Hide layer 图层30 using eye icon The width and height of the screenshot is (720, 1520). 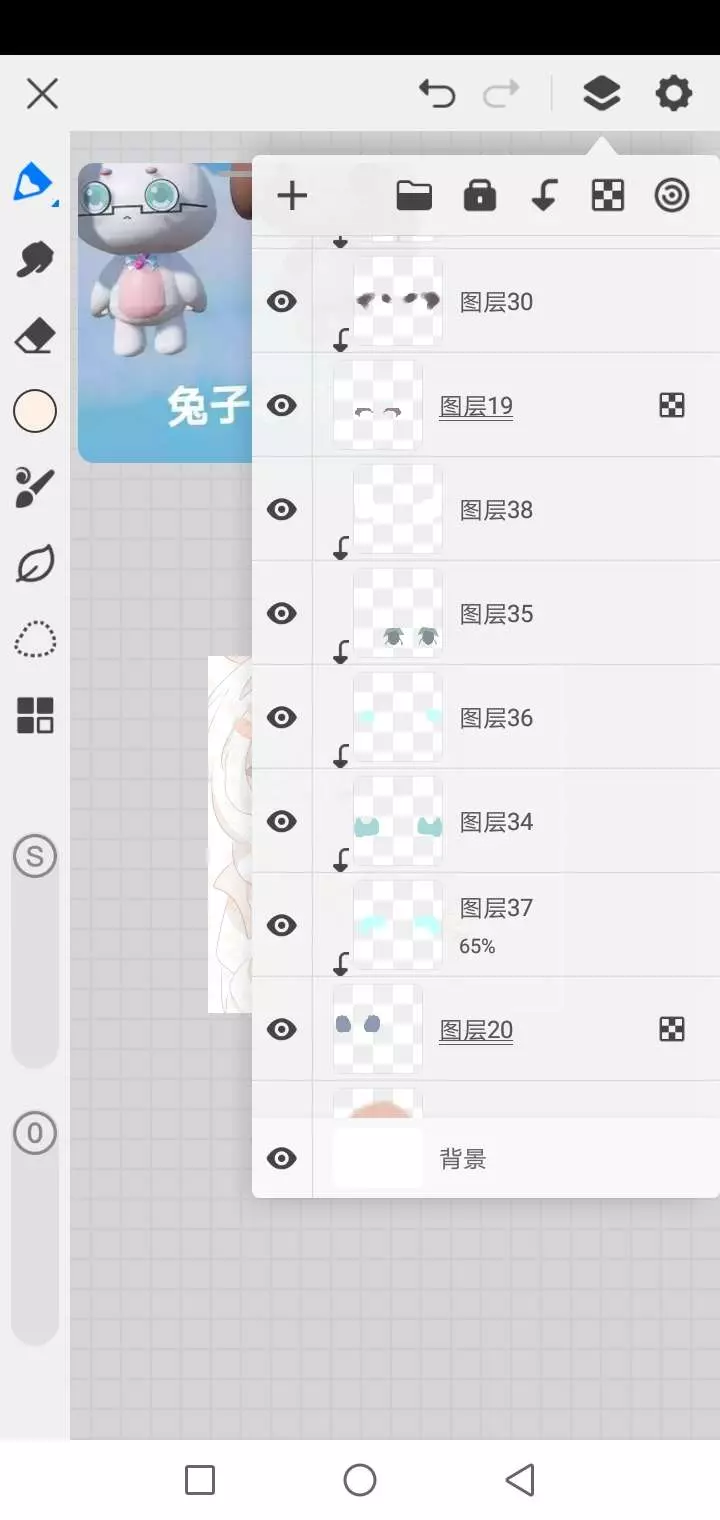(282, 301)
